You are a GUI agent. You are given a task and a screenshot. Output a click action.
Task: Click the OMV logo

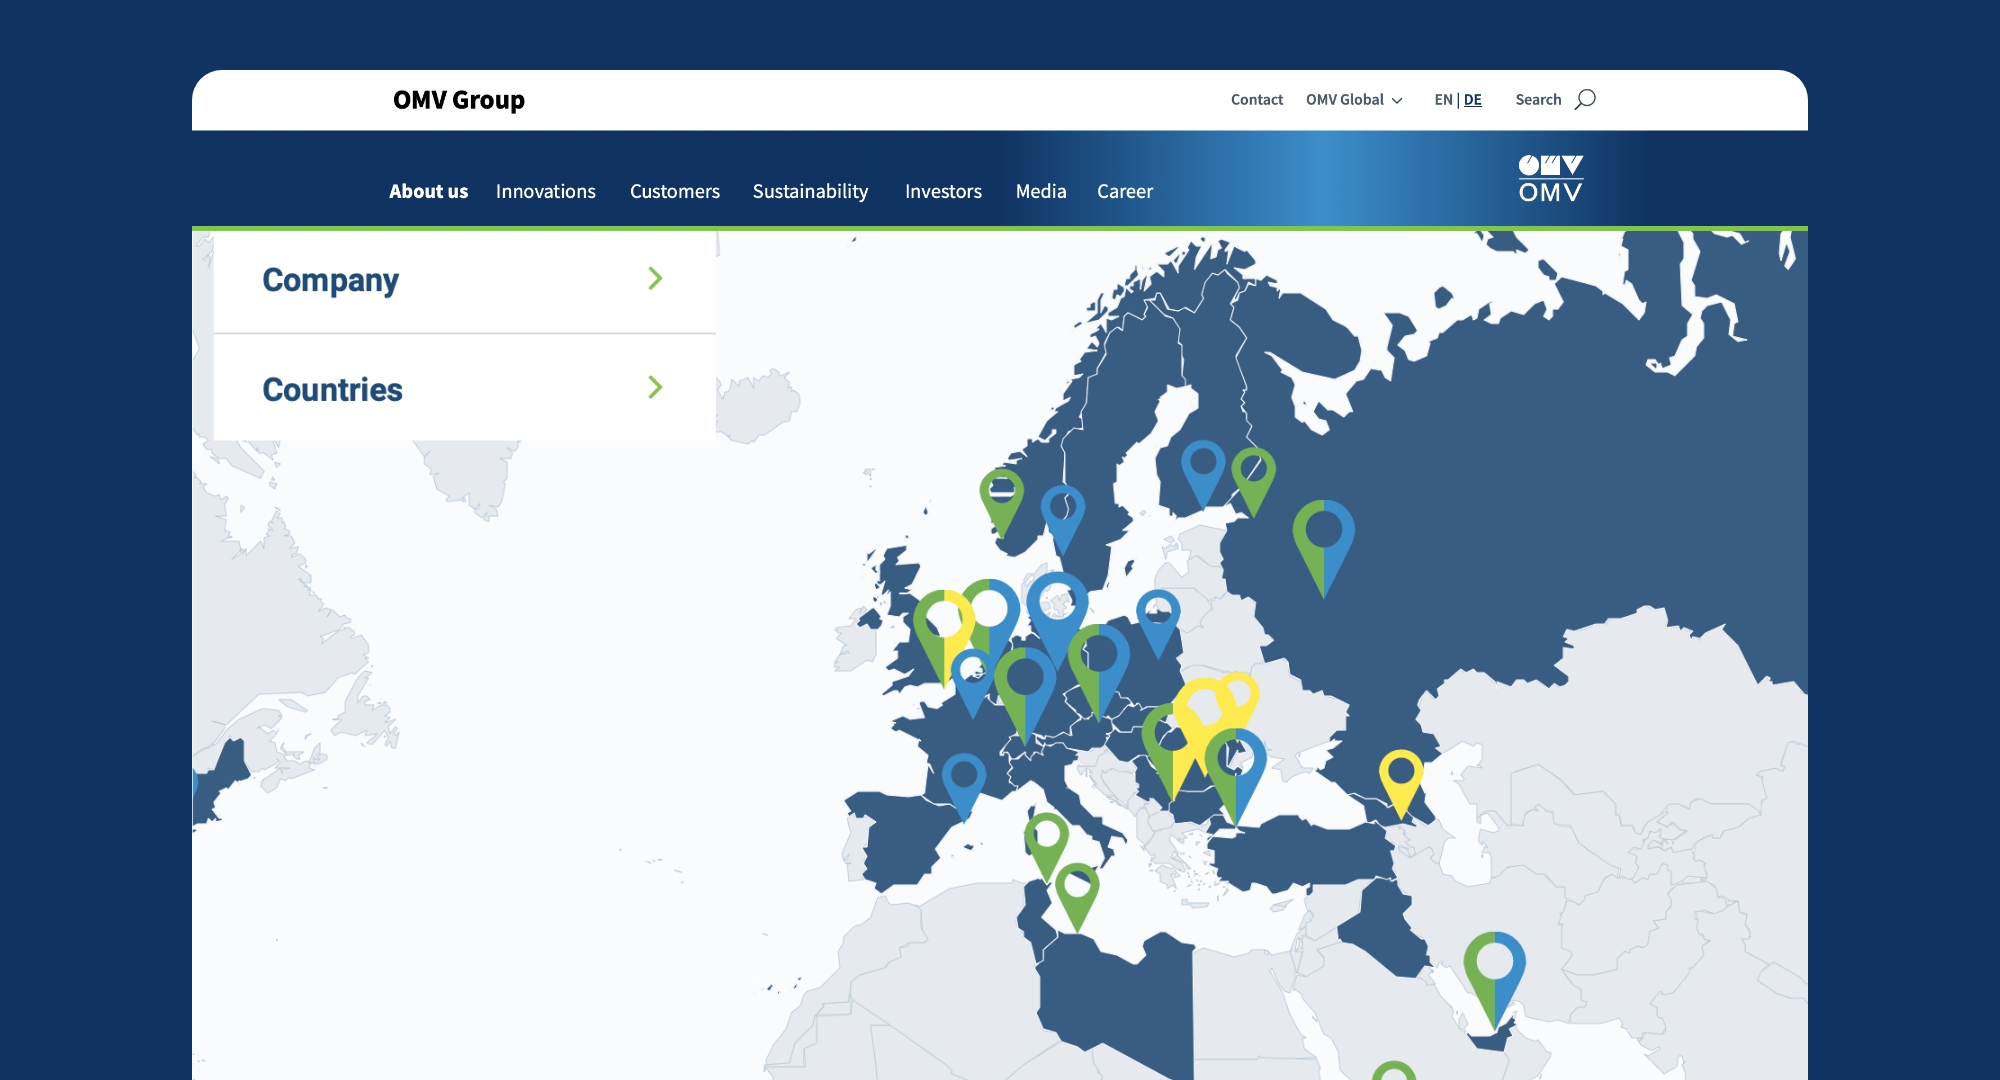(x=1550, y=179)
